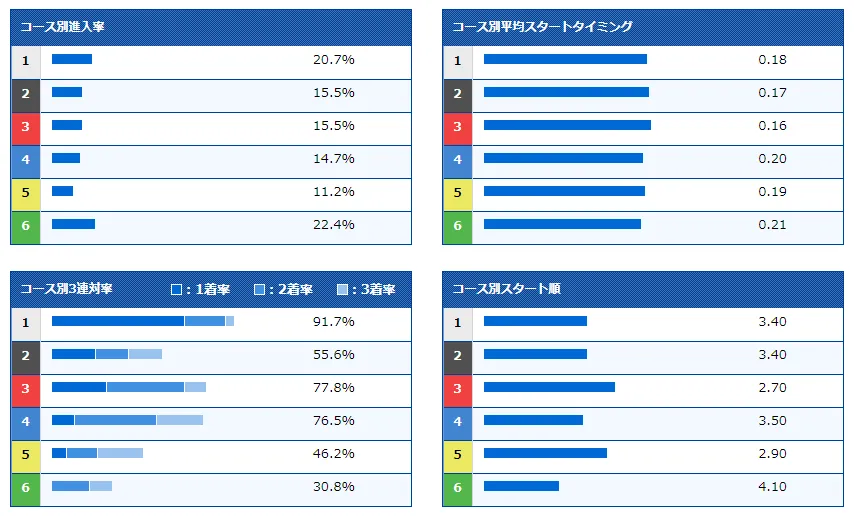The height and width of the screenshot is (516, 854).
Task: Select green course 6 badge in コース別スタート順
Action: tap(457, 488)
